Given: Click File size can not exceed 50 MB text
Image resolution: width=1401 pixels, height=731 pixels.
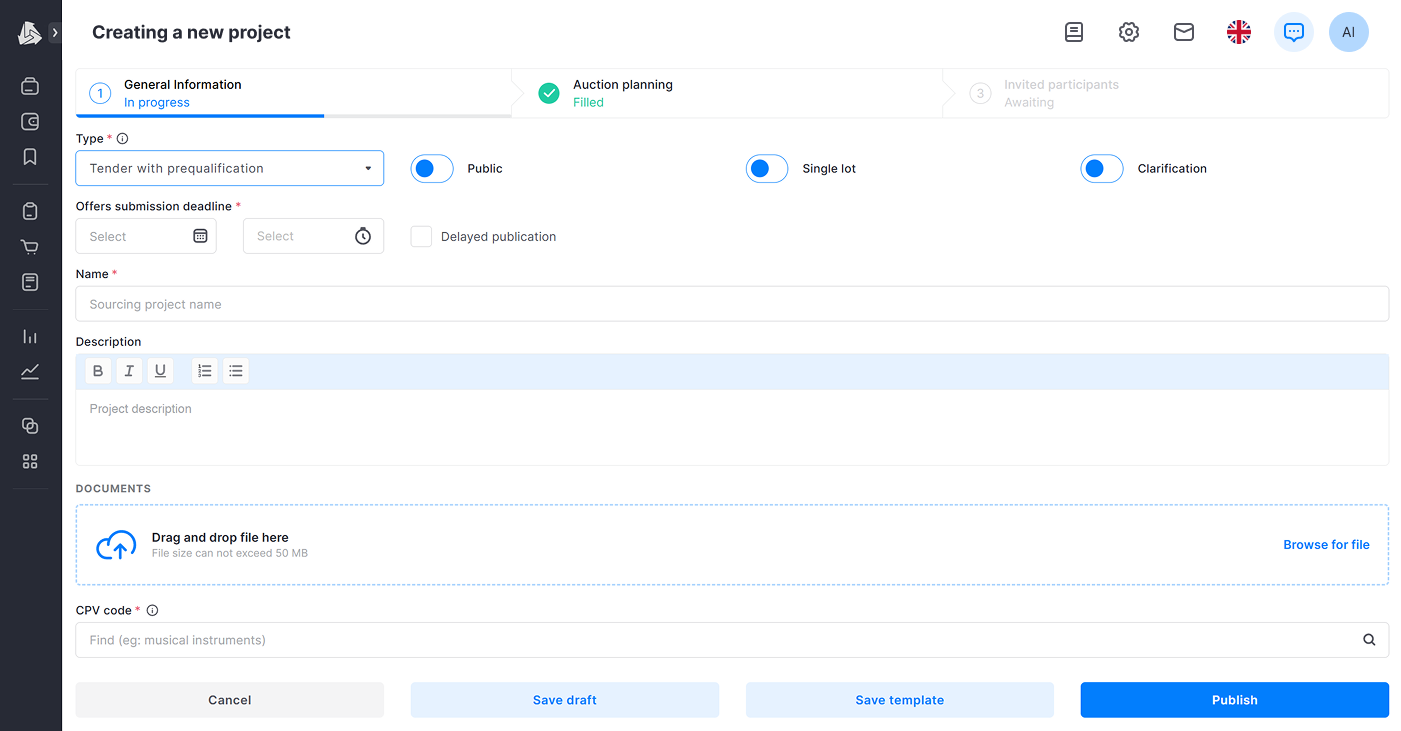Looking at the screenshot, I should point(230,553).
